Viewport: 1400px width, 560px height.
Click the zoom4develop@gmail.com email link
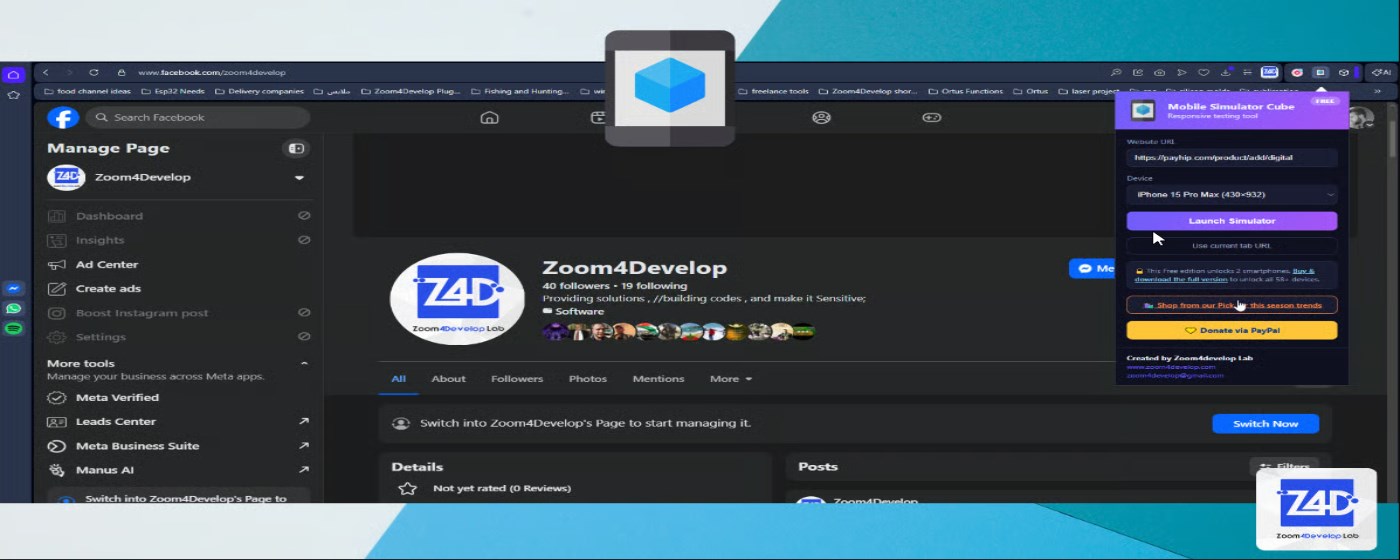coord(1175,376)
